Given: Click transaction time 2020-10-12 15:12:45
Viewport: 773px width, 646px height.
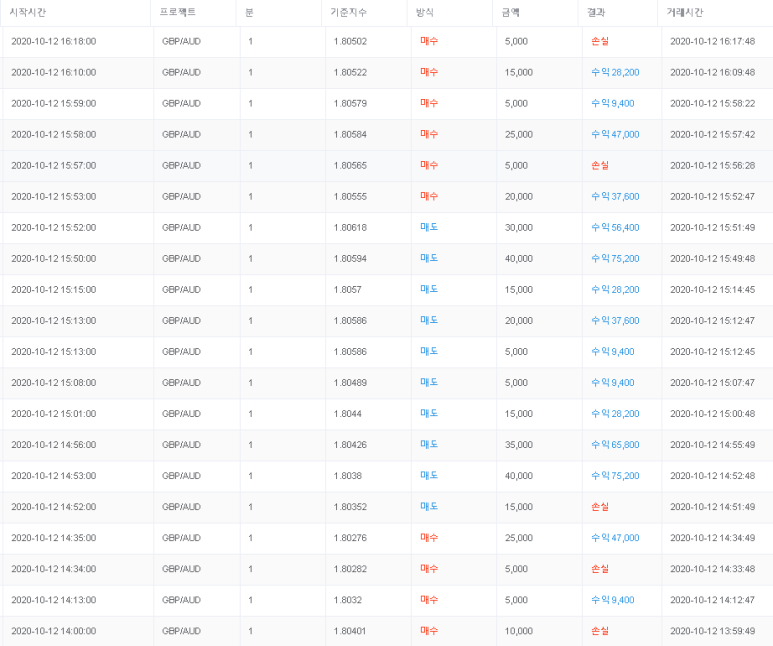Looking at the screenshot, I should [712, 352].
